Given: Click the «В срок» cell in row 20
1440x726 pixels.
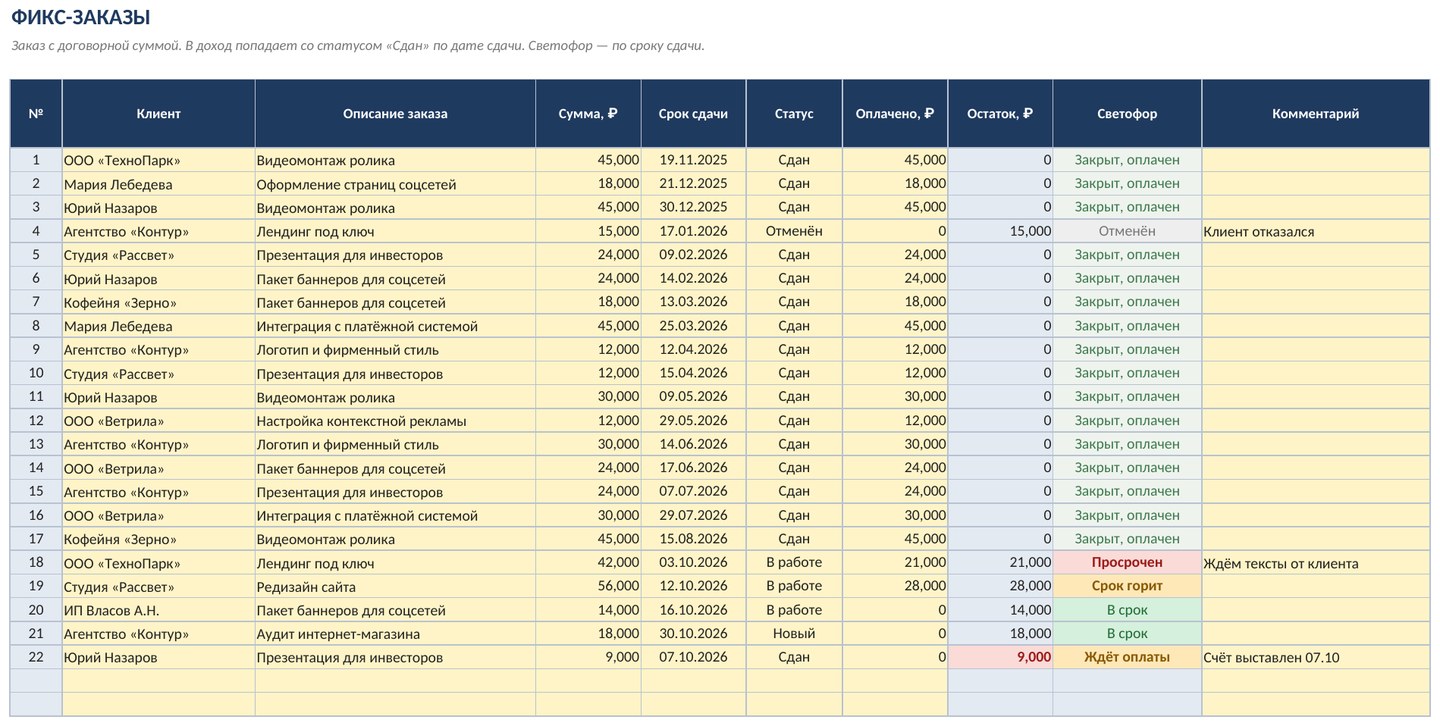Looking at the screenshot, I should tap(1127, 610).
